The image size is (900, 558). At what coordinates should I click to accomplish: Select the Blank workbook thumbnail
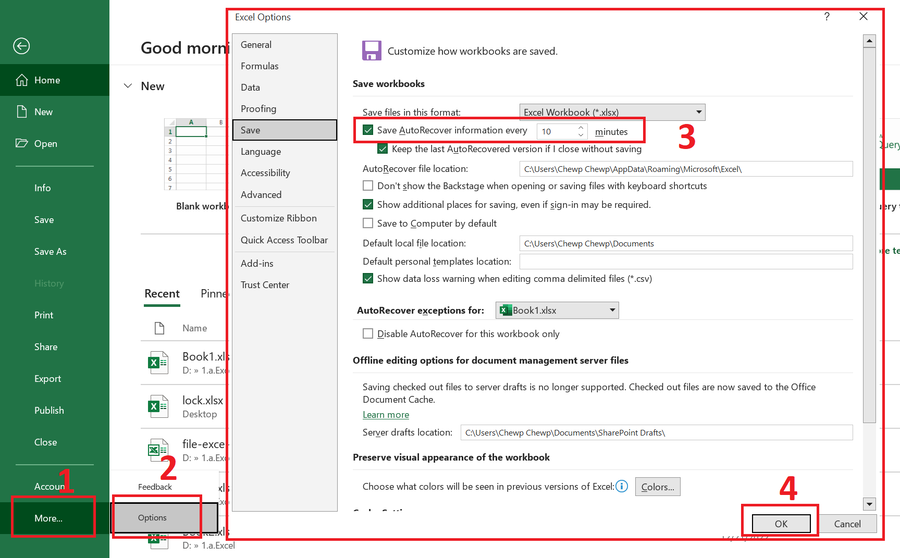point(195,154)
